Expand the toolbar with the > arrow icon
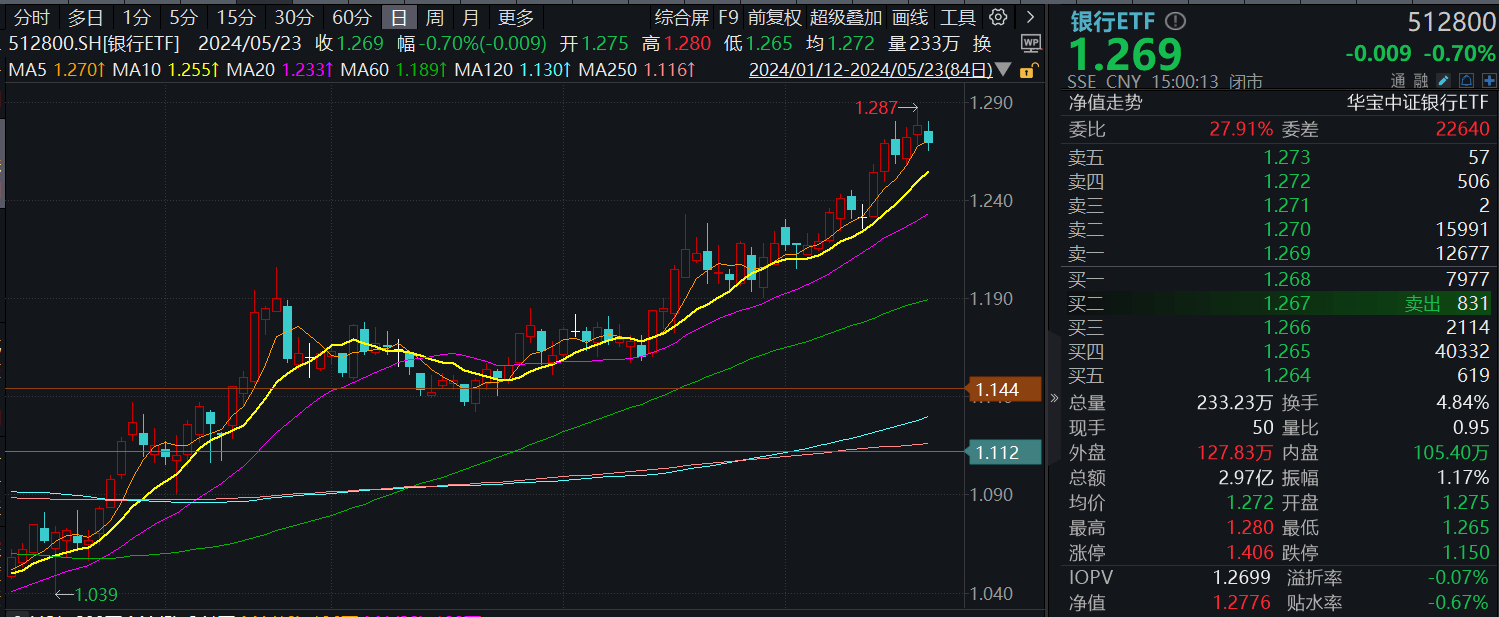Screen dimensions: 1499x617 (1031, 16)
